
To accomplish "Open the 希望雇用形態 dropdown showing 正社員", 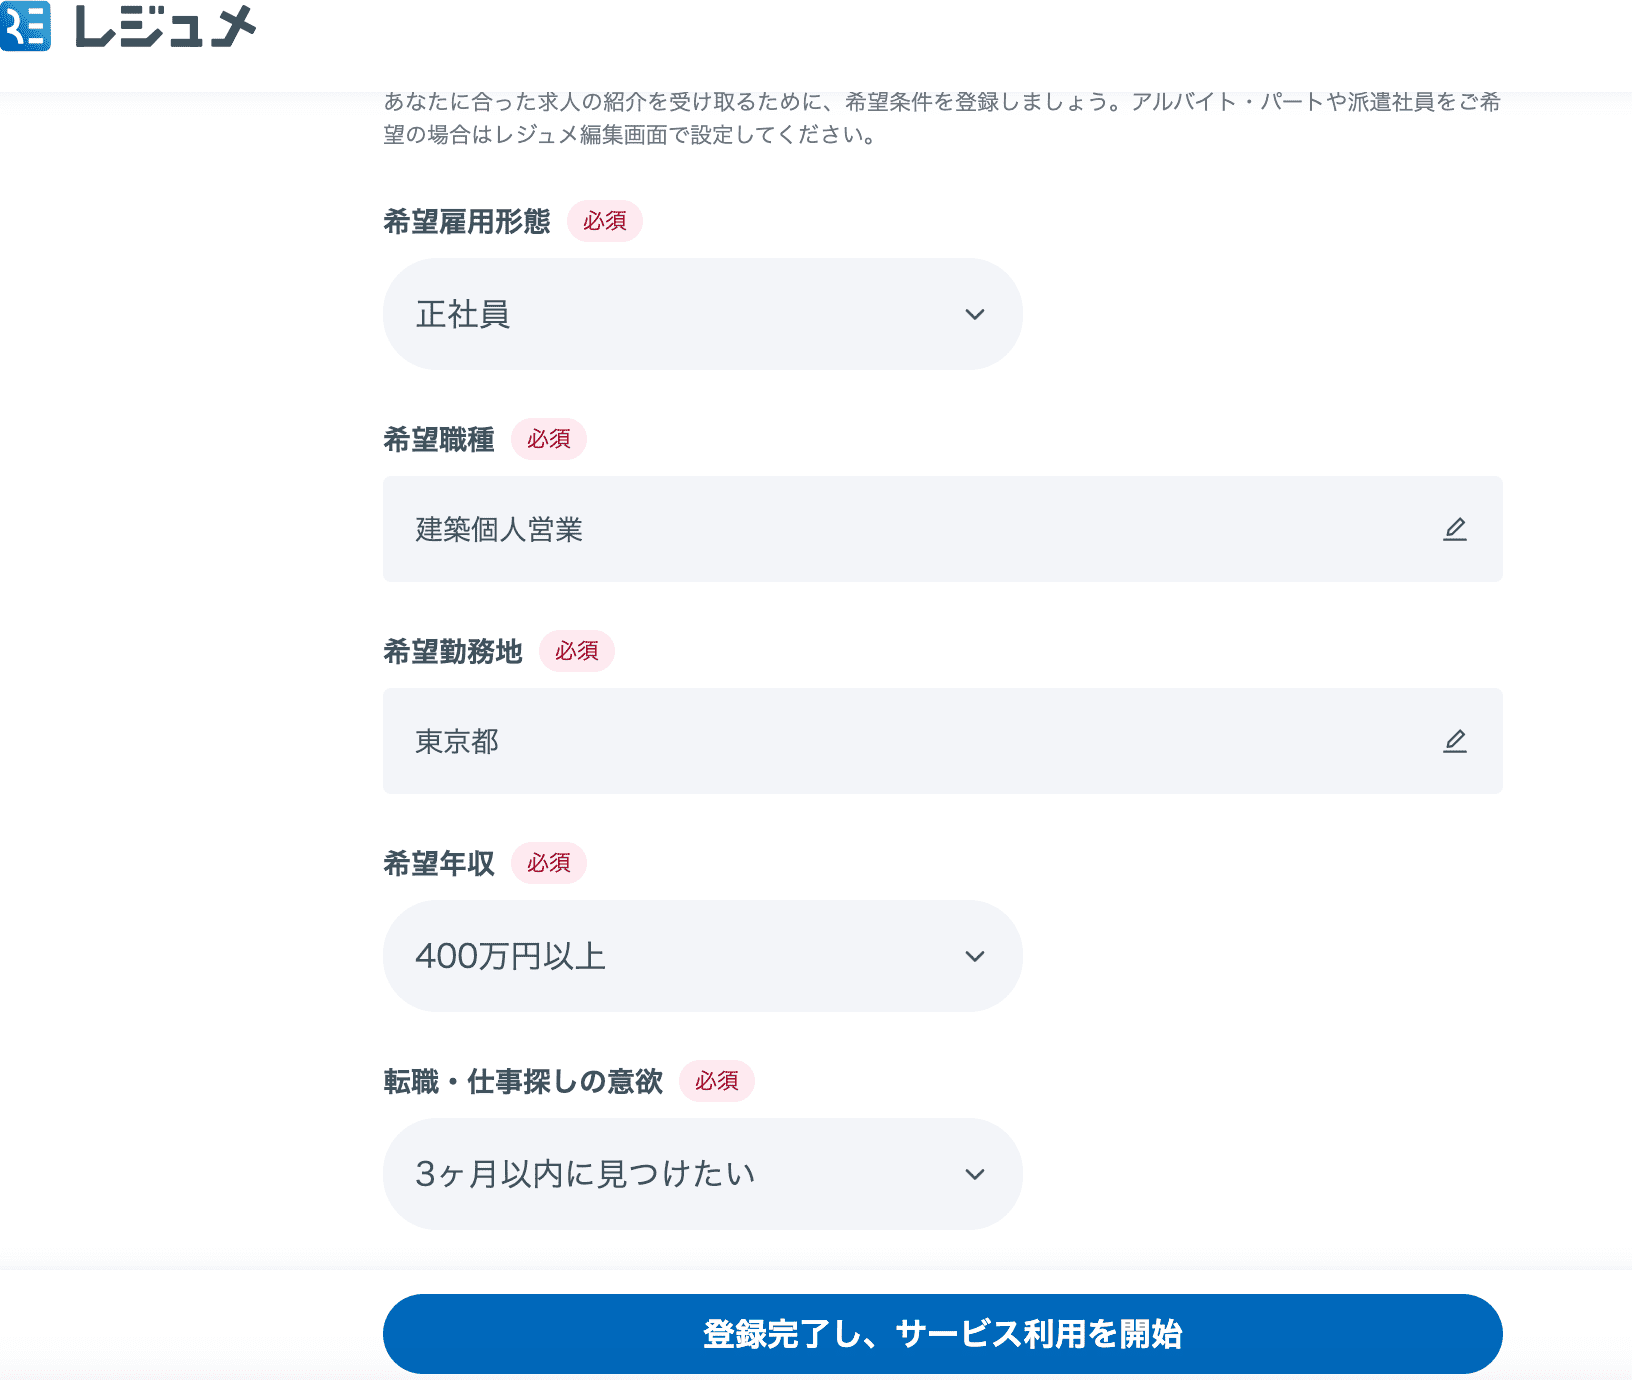I will click(700, 314).
